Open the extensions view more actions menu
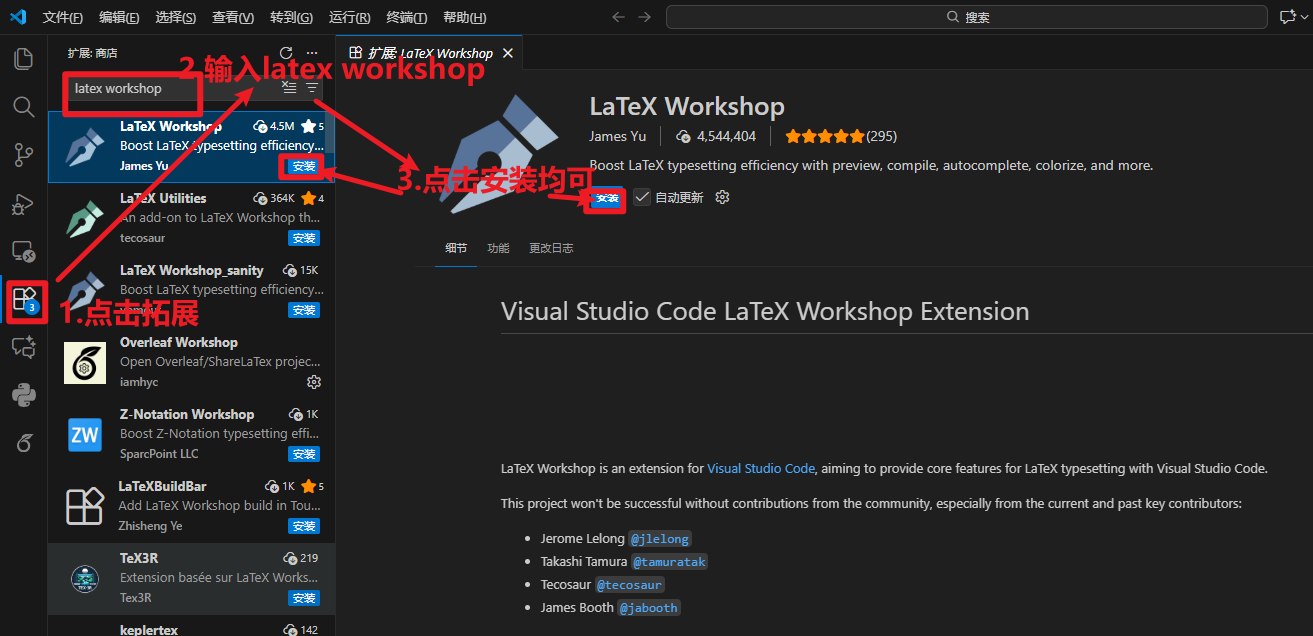 (x=312, y=53)
